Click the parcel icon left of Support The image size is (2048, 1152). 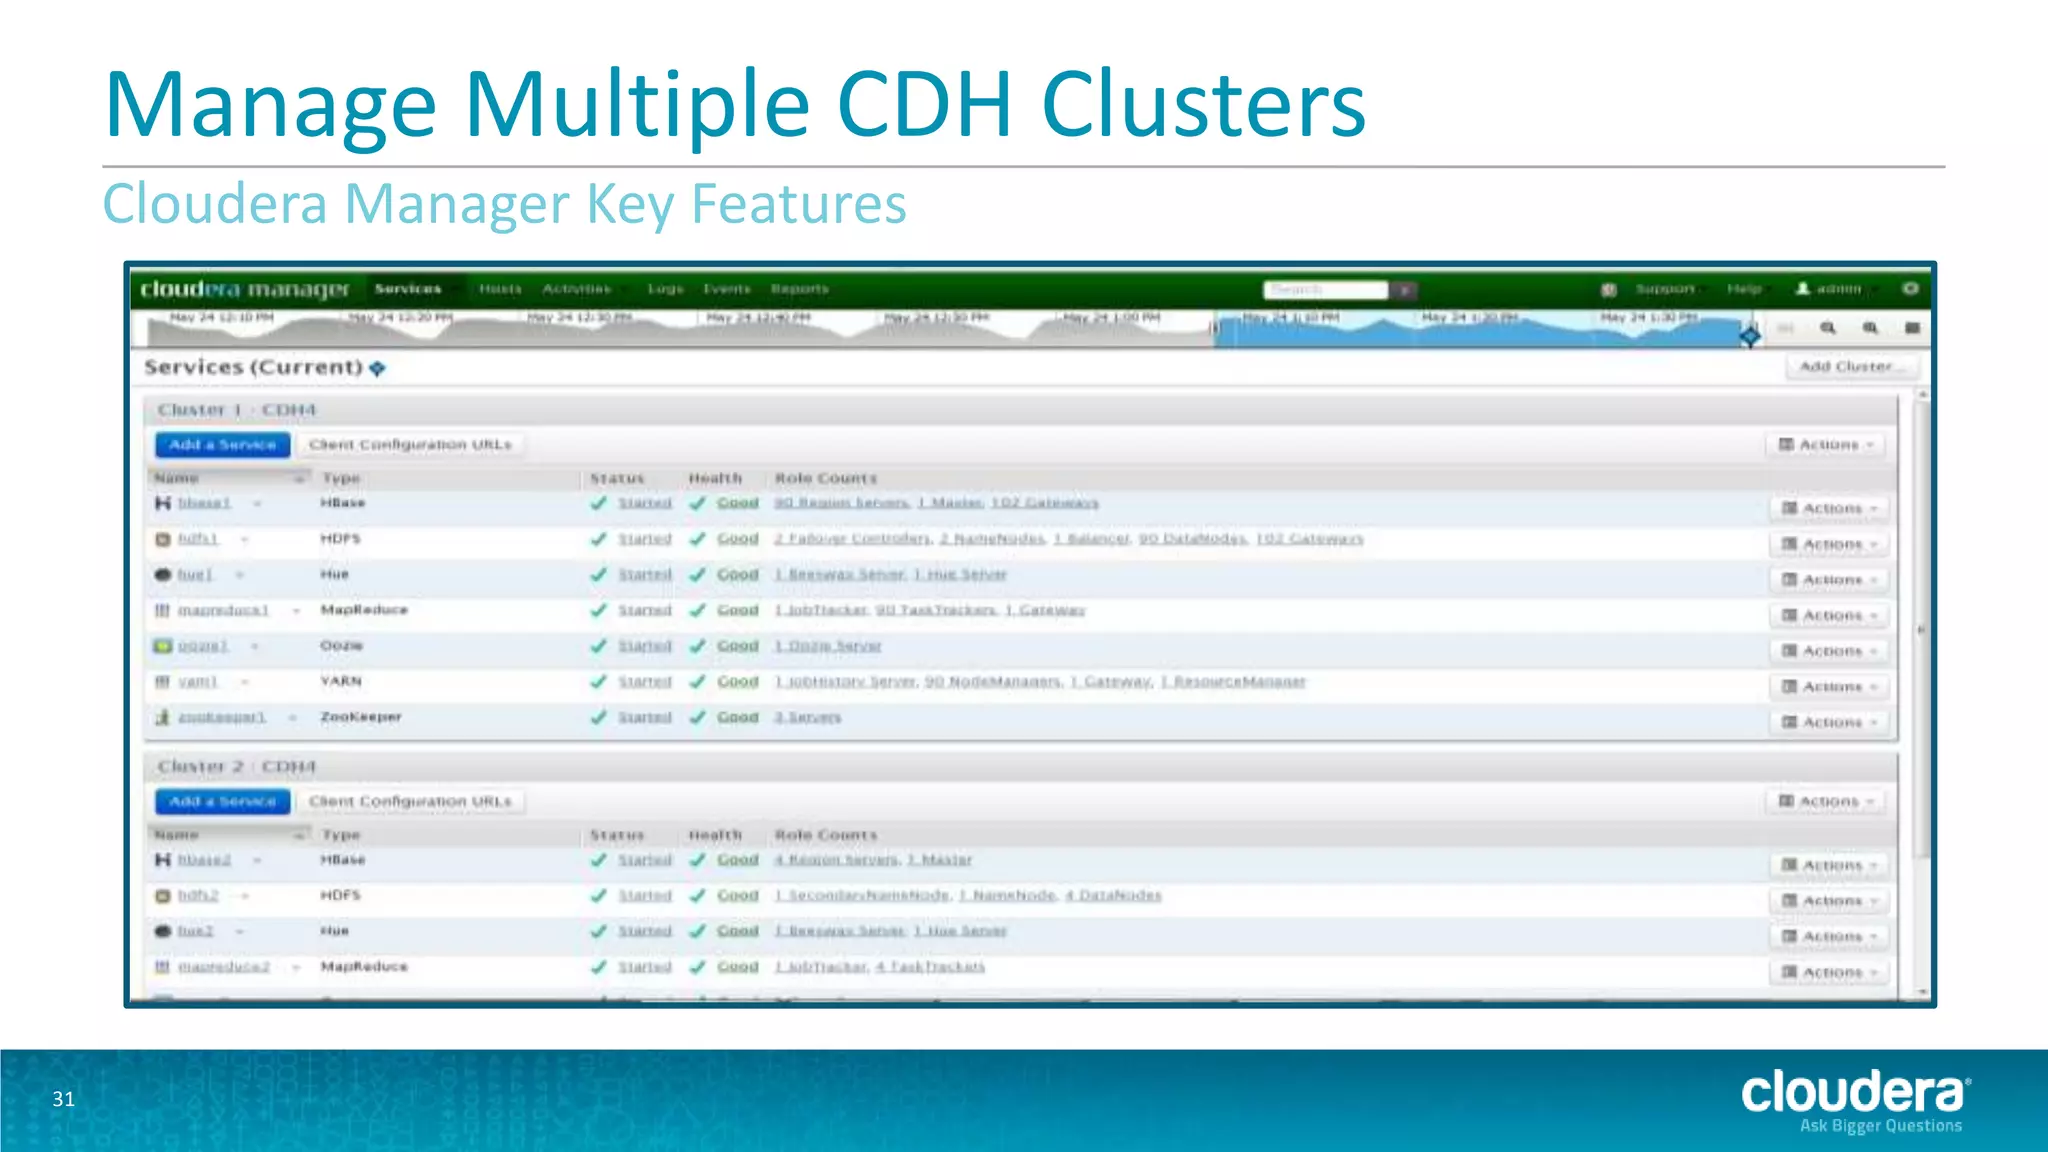(x=1609, y=289)
